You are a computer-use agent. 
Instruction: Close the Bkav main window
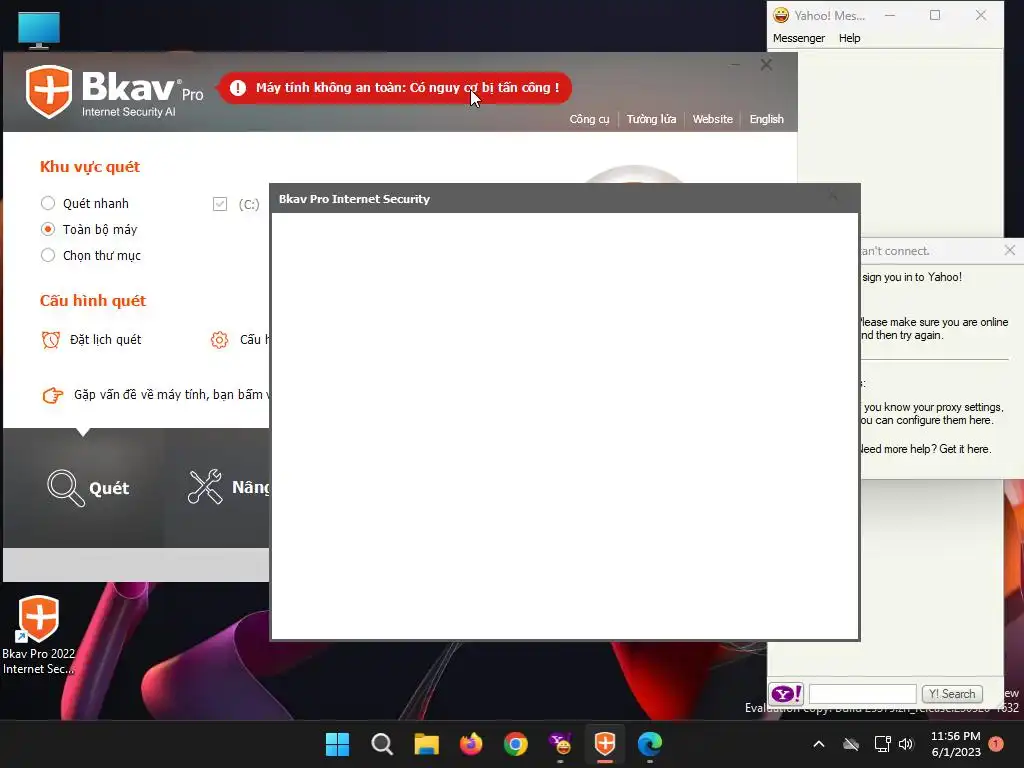[766, 65]
